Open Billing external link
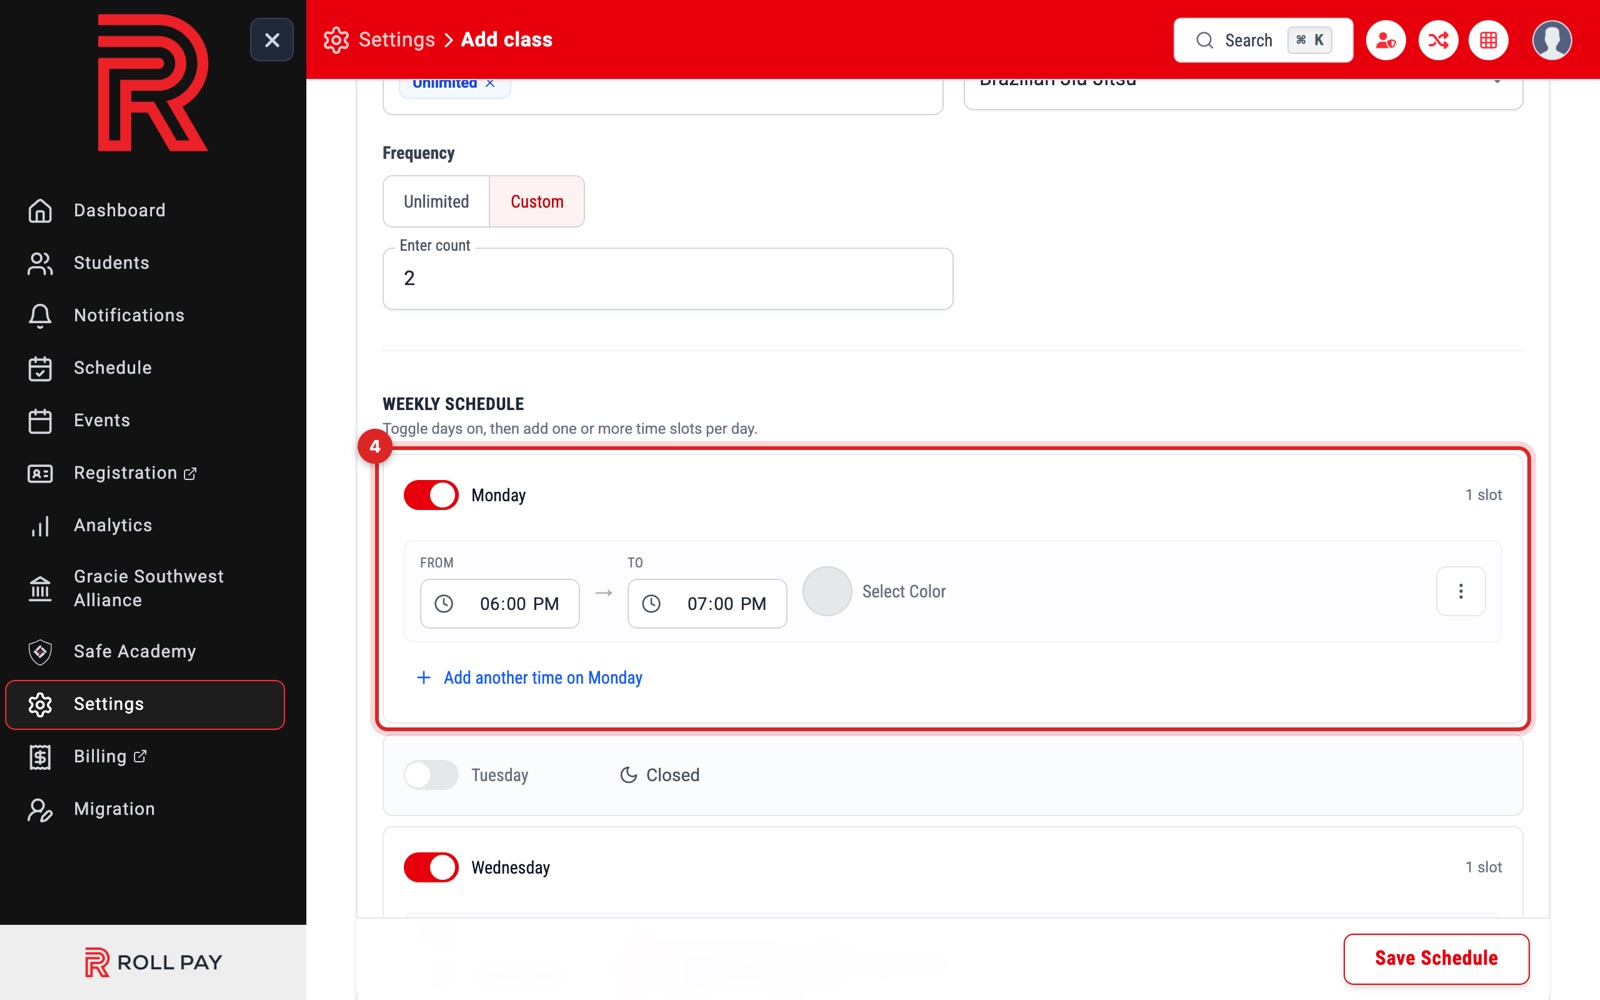This screenshot has height=1000, width=1600. 110,757
